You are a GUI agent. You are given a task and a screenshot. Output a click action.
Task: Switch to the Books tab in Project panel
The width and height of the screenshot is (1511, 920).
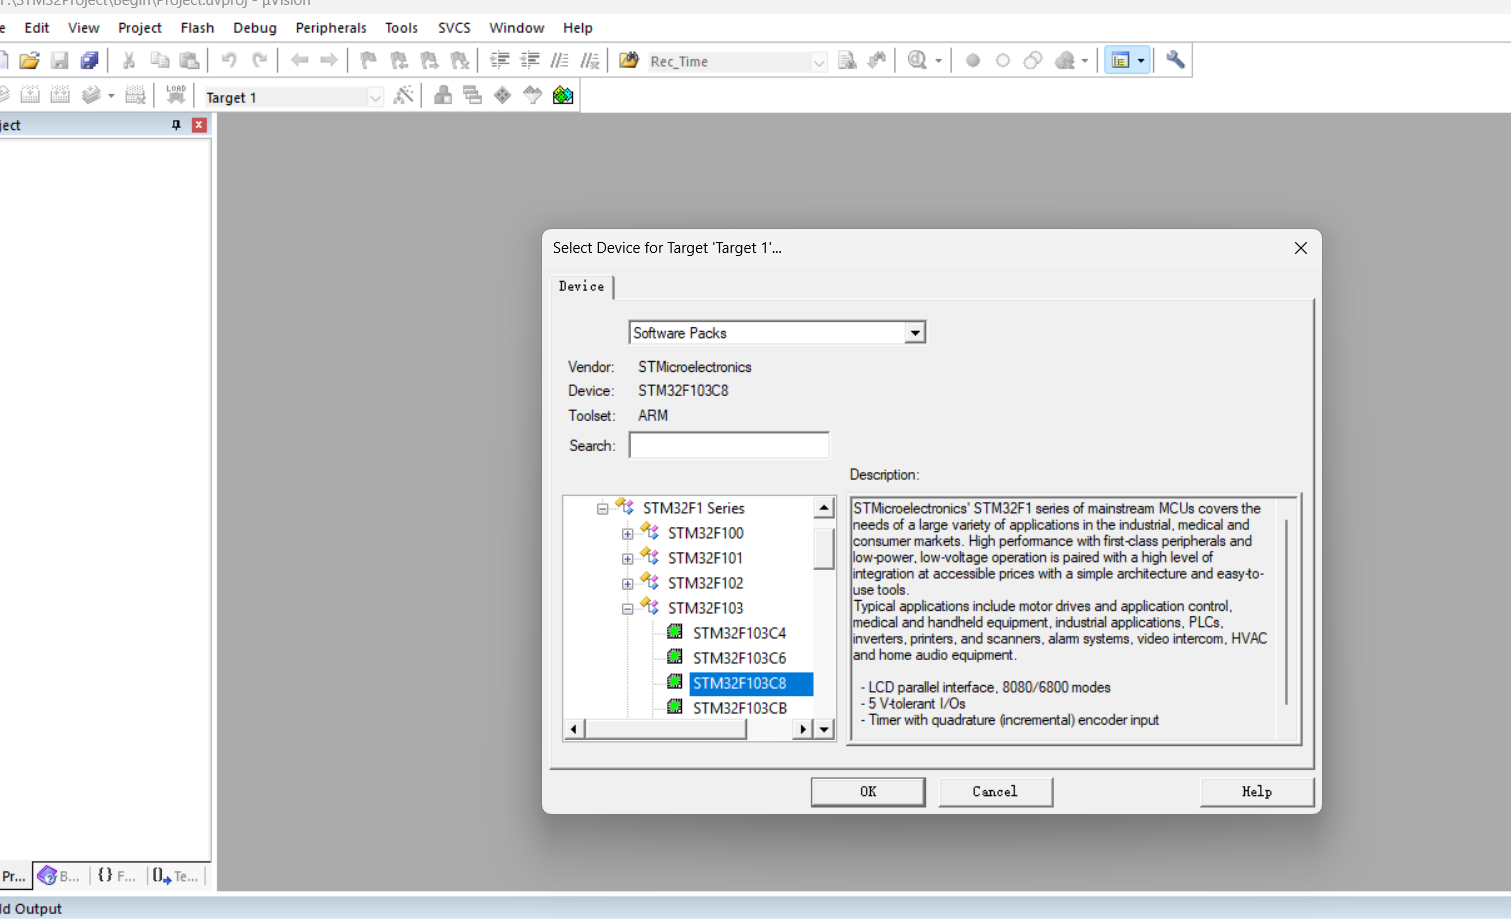pos(60,876)
